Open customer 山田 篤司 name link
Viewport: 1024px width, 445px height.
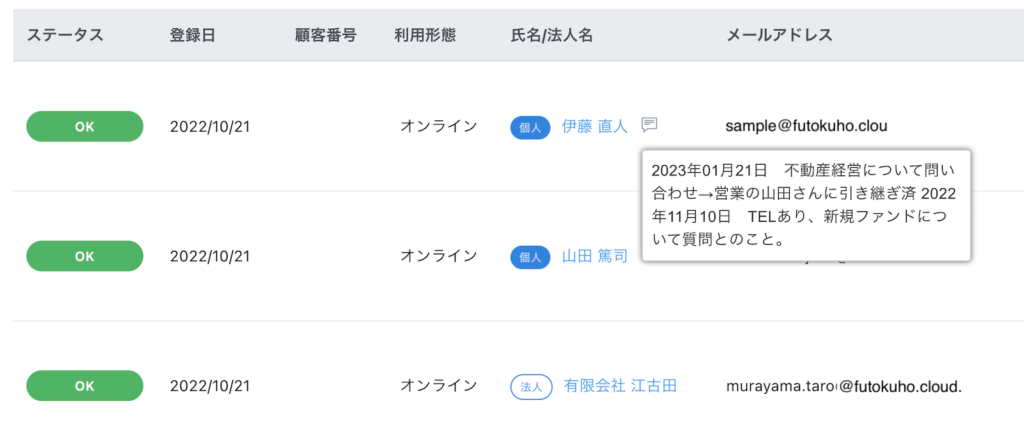594,256
